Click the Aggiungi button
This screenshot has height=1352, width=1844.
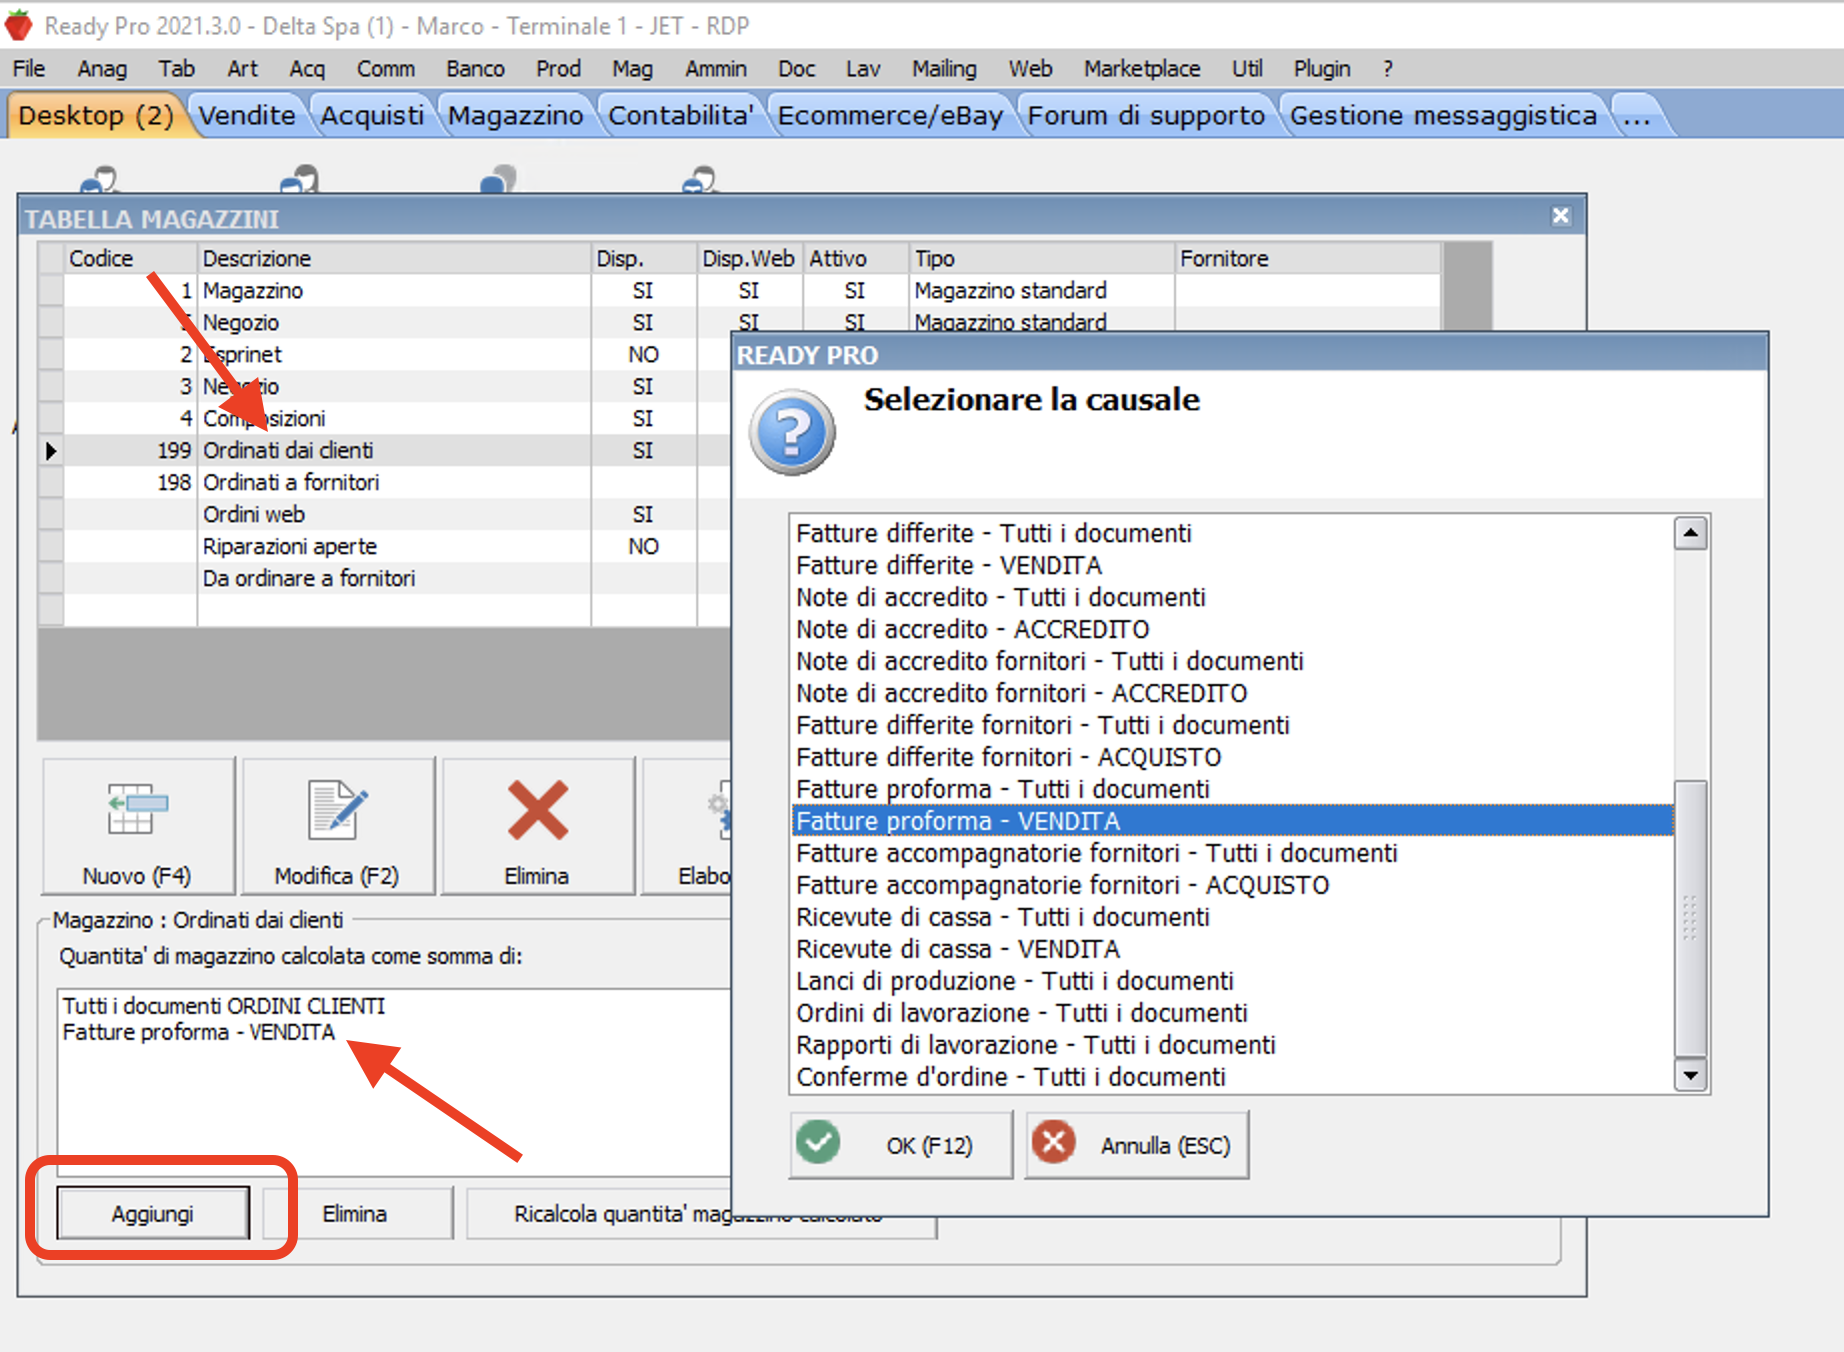(x=153, y=1213)
